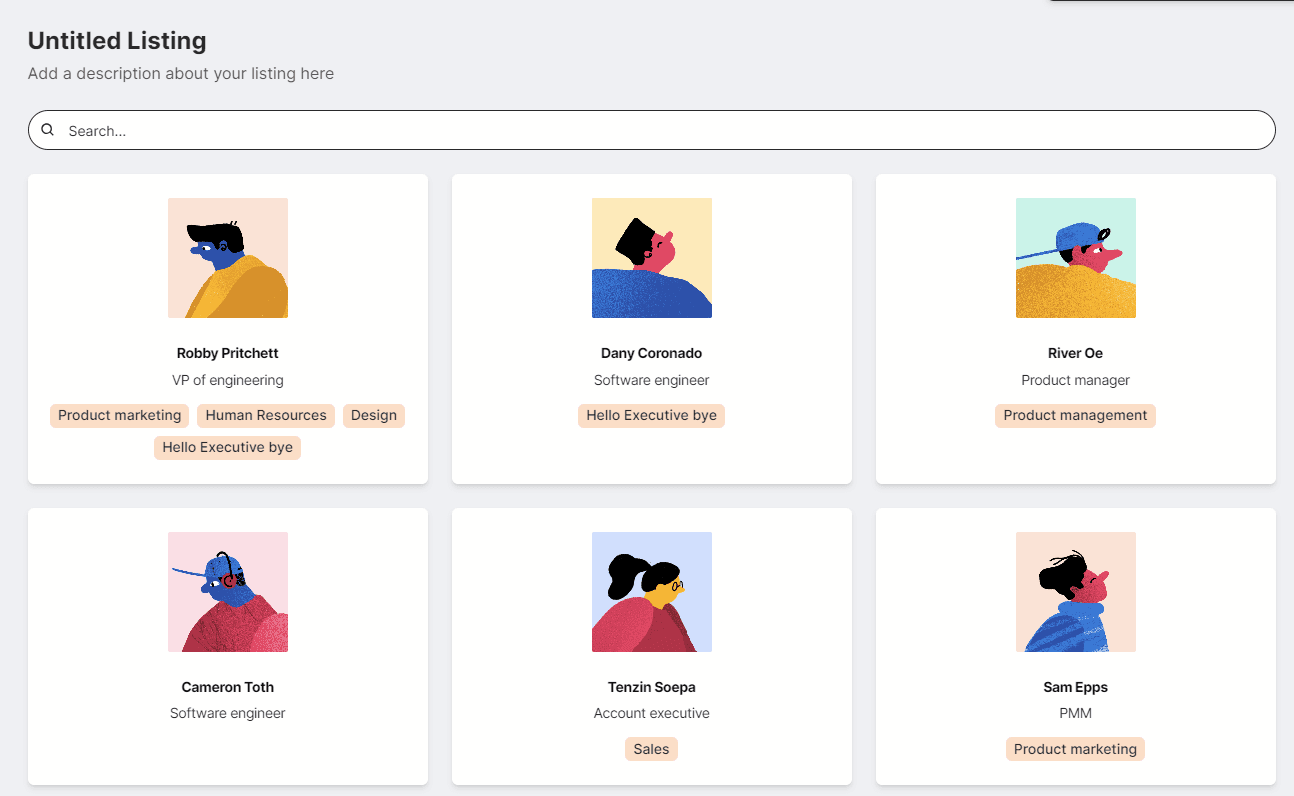This screenshot has height=796, width=1294.
Task: Click the Untitled Listing heading
Action: 117,41
